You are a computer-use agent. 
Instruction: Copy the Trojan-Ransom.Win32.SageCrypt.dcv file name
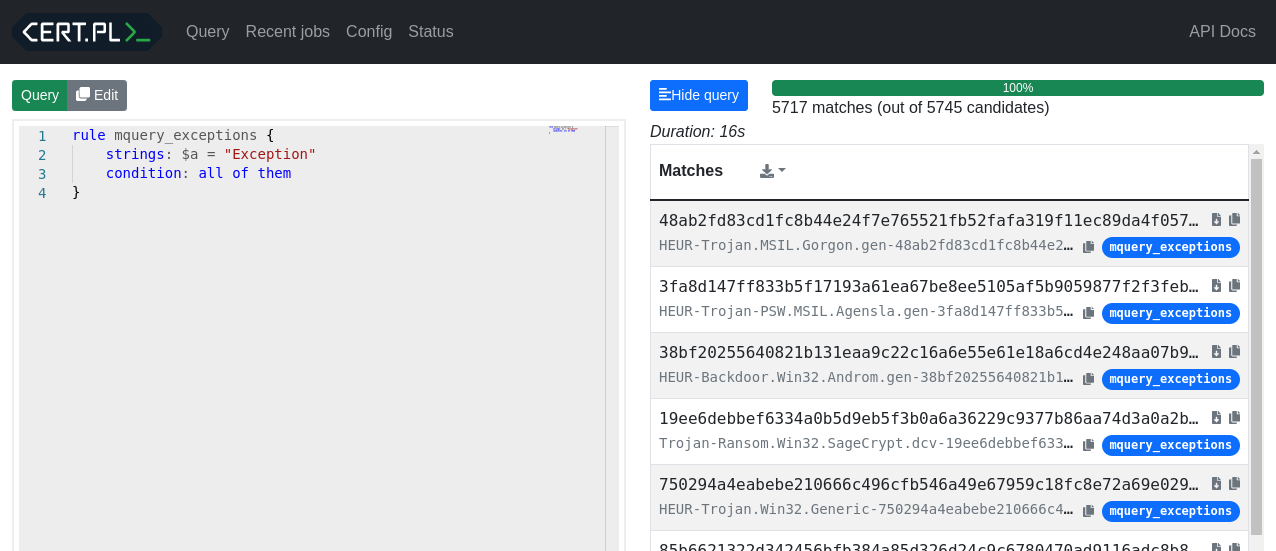(1089, 445)
